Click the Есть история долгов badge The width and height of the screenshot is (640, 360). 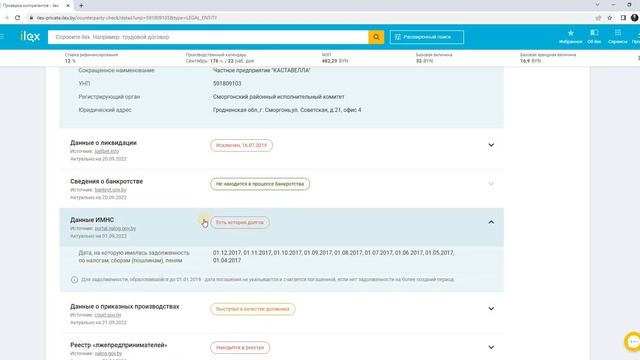pyautogui.click(x=240, y=222)
